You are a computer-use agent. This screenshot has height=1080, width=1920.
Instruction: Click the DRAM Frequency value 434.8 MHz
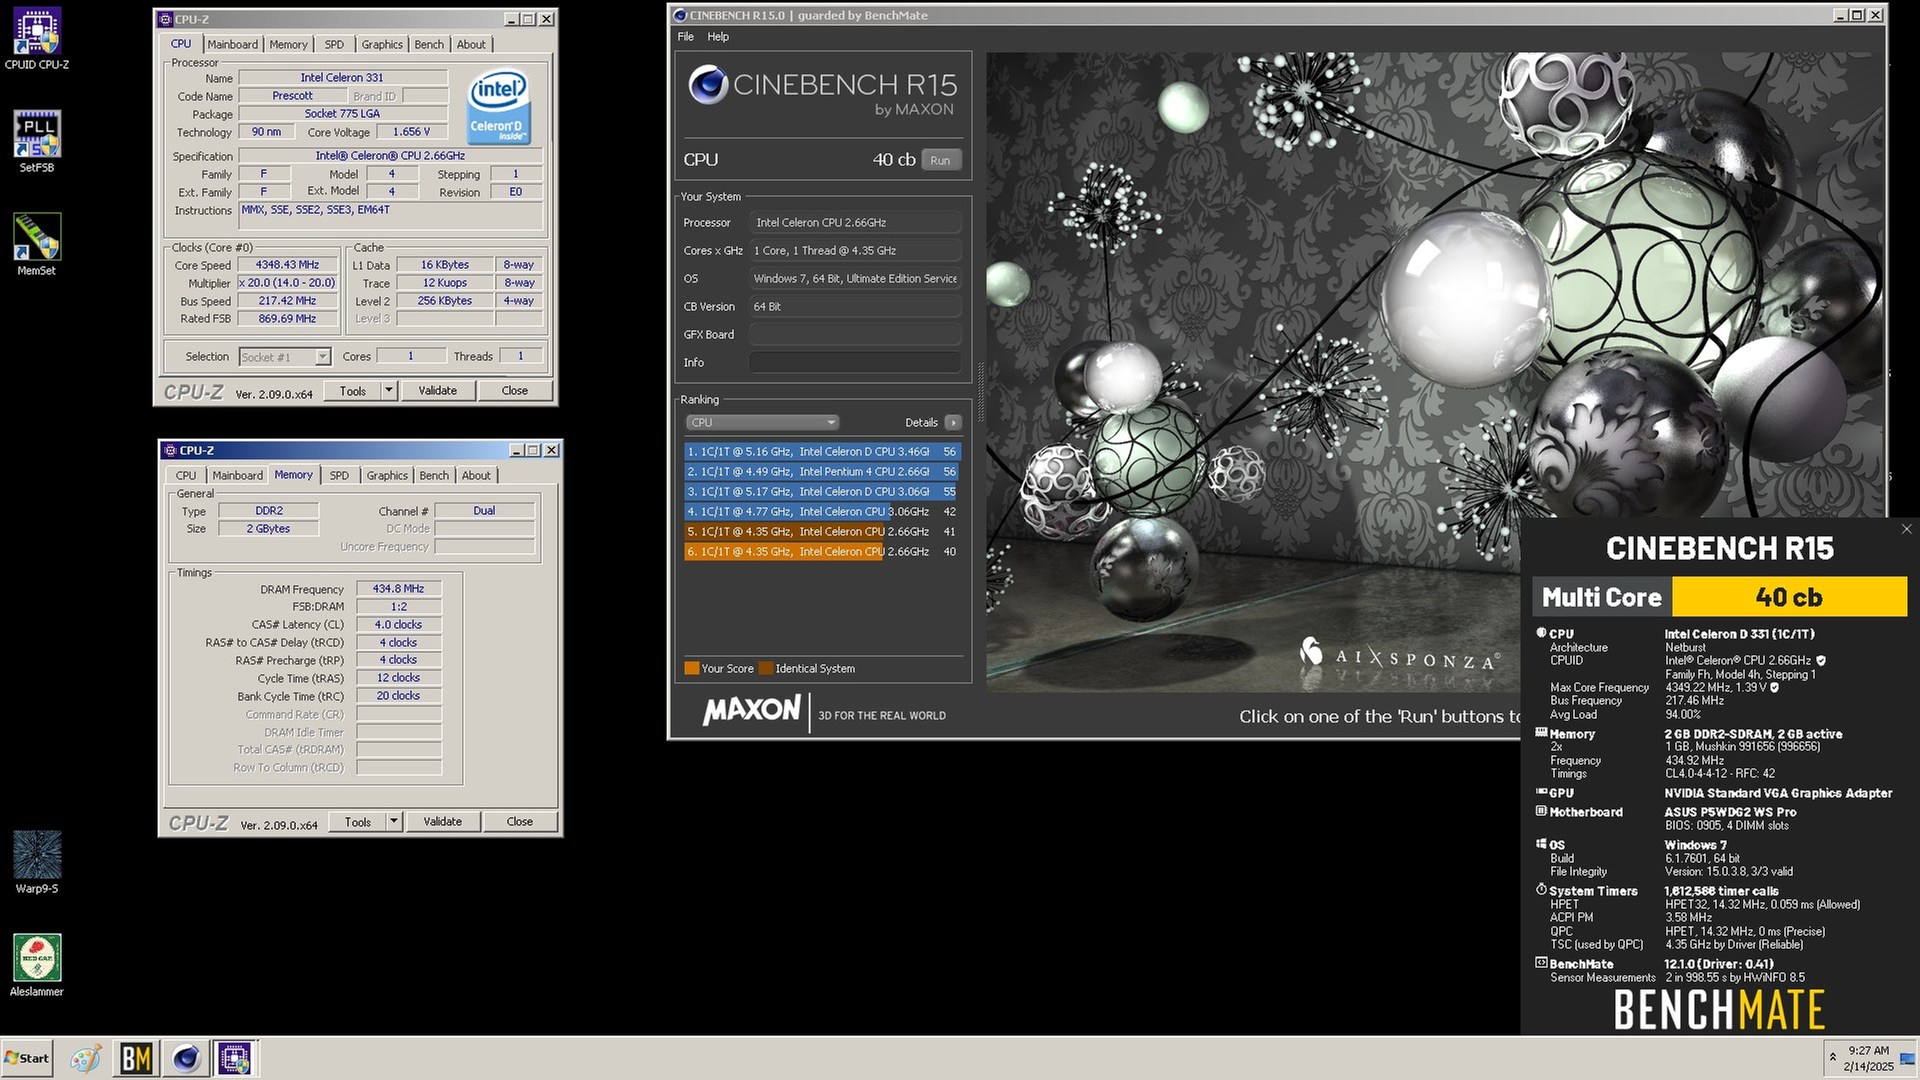[398, 589]
